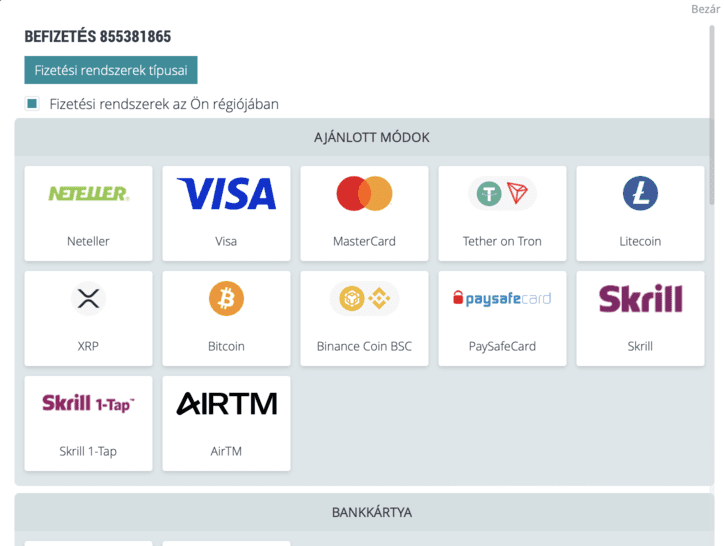This screenshot has width=724, height=546.
Task: Click the 'Fizetési rendszerek az Ön régiójában' label
Action: (x=164, y=104)
